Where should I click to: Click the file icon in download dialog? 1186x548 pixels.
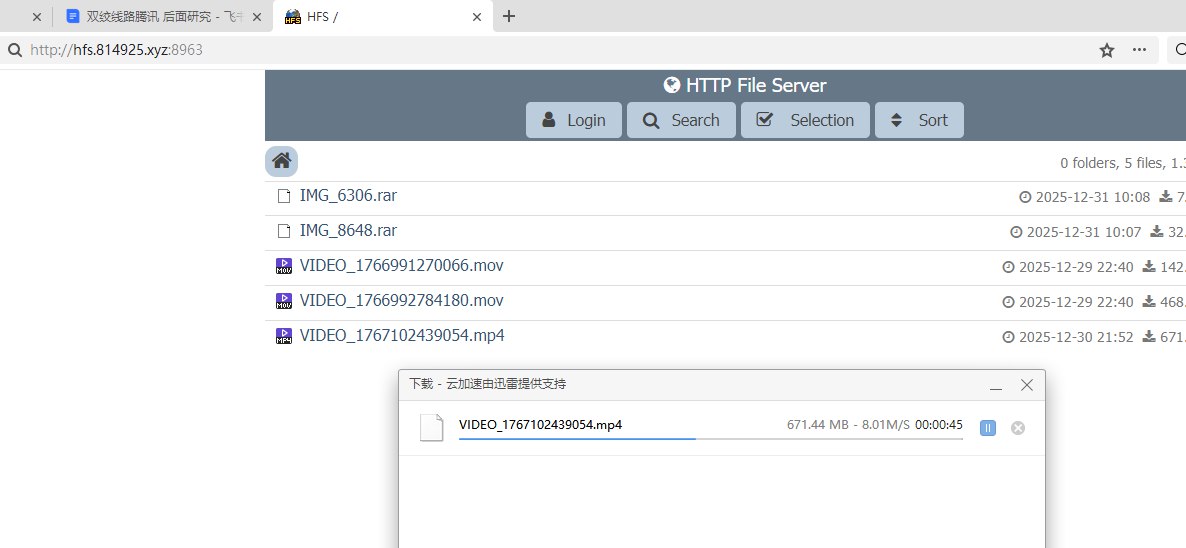click(431, 427)
